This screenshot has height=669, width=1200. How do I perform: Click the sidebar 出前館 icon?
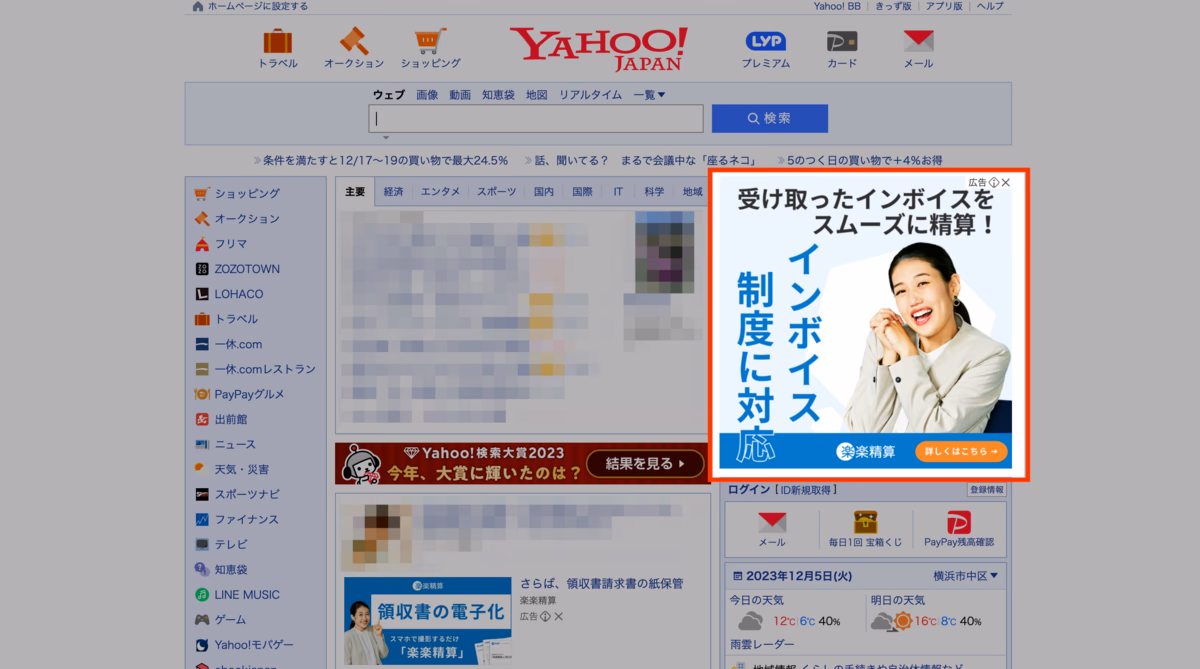[x=202, y=419]
